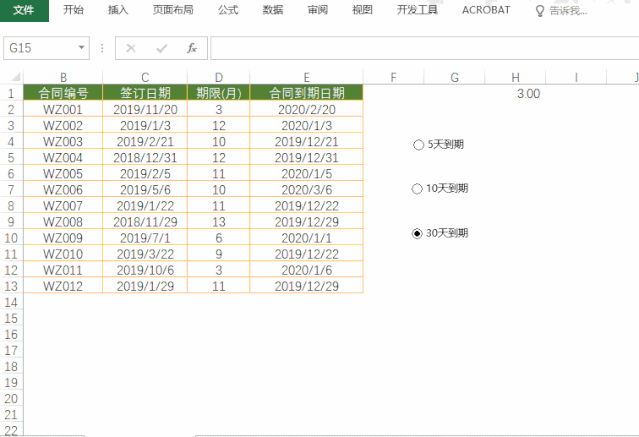
Task: Click the 签订日期 header cell
Action: pyautogui.click(x=145, y=93)
